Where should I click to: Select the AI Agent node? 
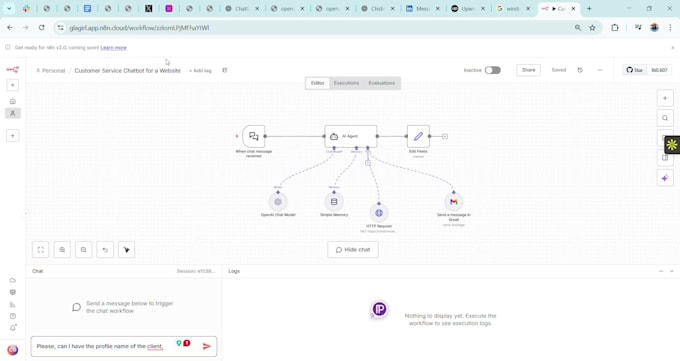(x=350, y=136)
